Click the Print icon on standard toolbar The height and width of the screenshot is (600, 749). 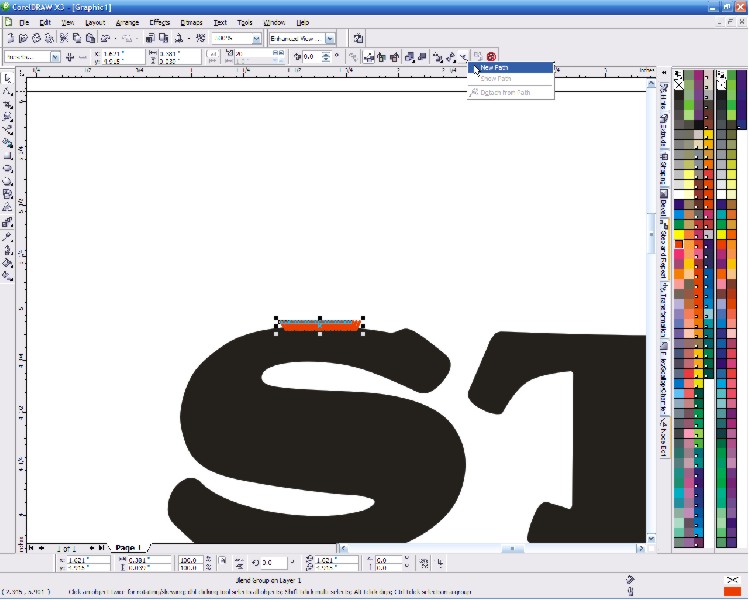coord(48,38)
